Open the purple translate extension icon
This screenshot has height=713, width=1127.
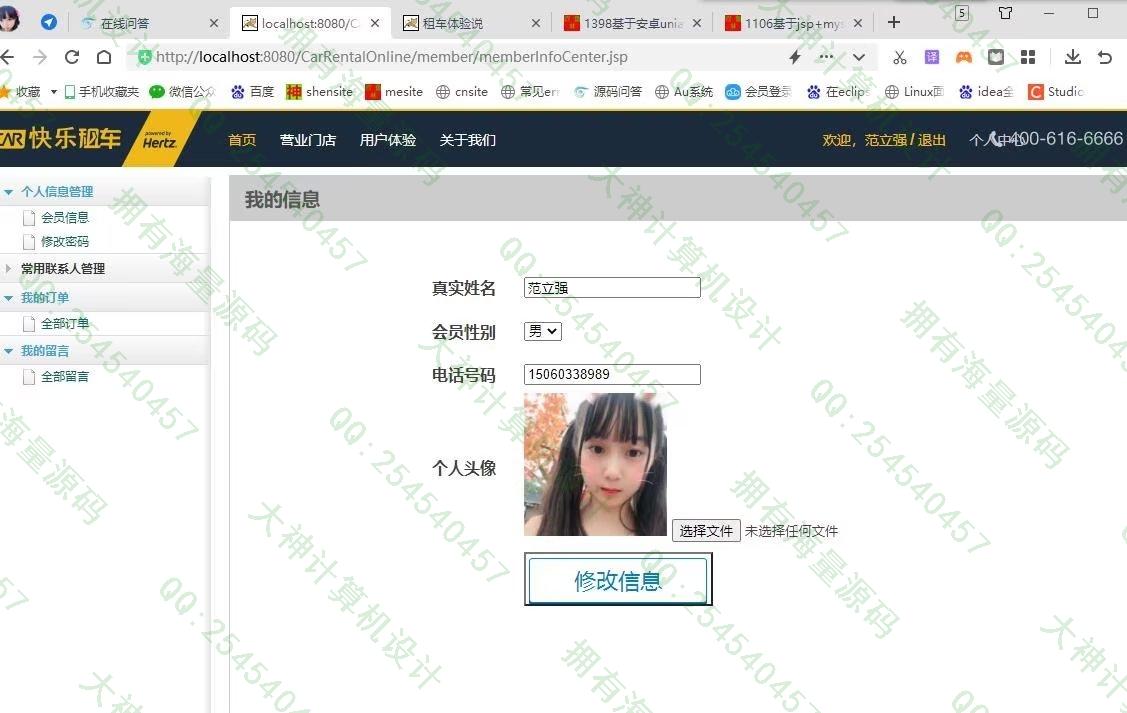(932, 57)
